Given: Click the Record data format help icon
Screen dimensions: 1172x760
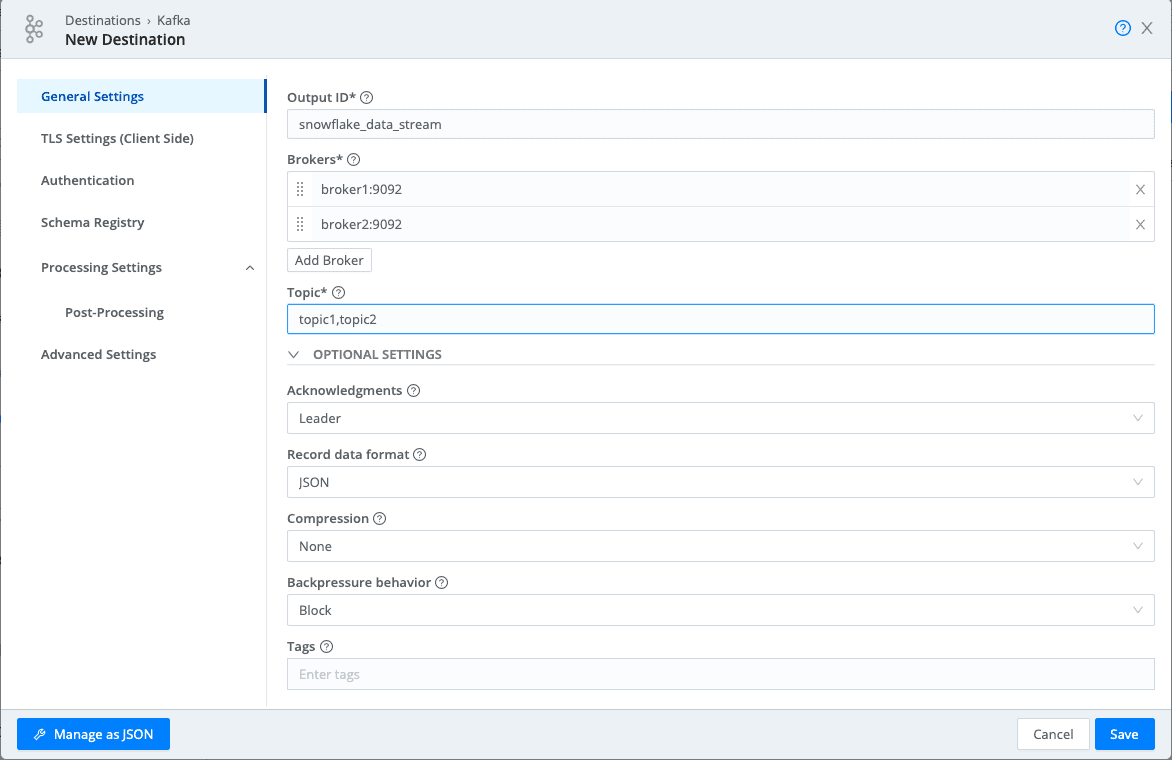Looking at the screenshot, I should pyautogui.click(x=420, y=455).
